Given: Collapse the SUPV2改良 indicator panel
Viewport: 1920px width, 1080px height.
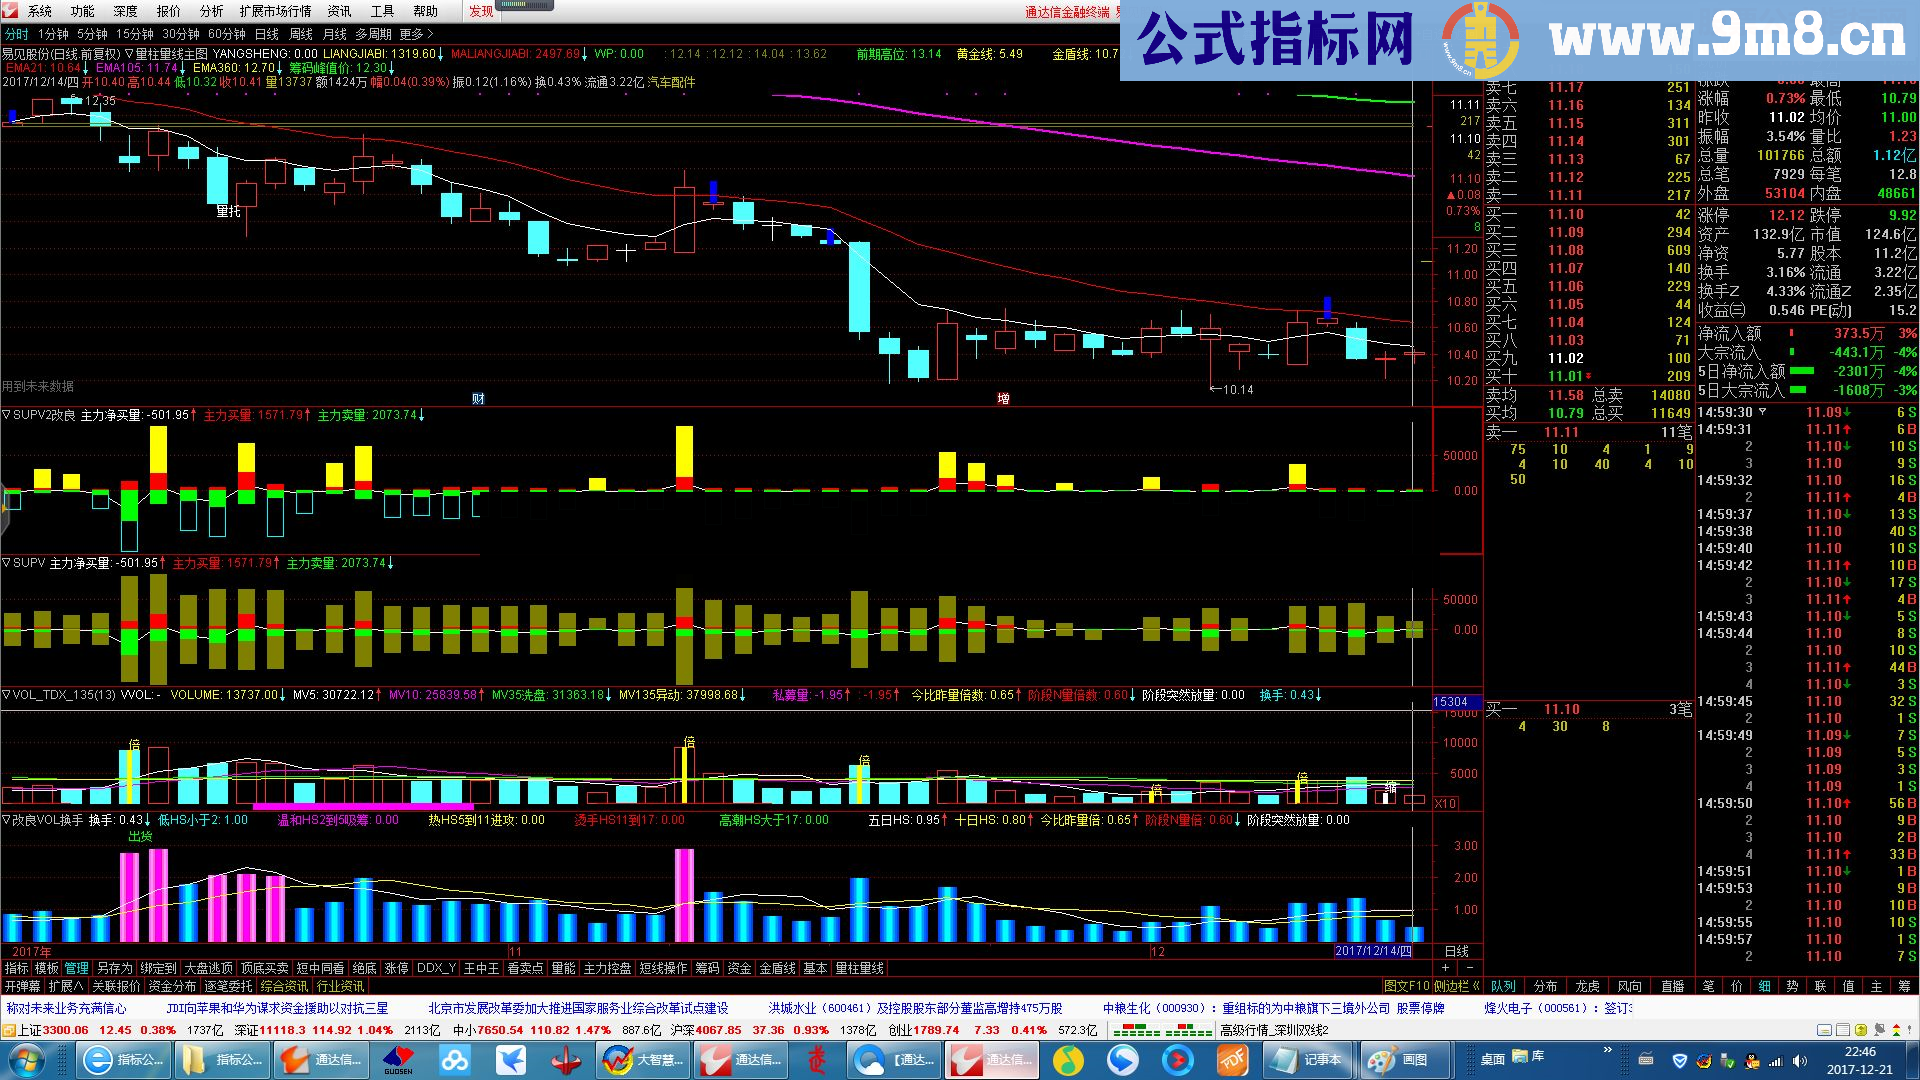Looking at the screenshot, I should click(8, 413).
